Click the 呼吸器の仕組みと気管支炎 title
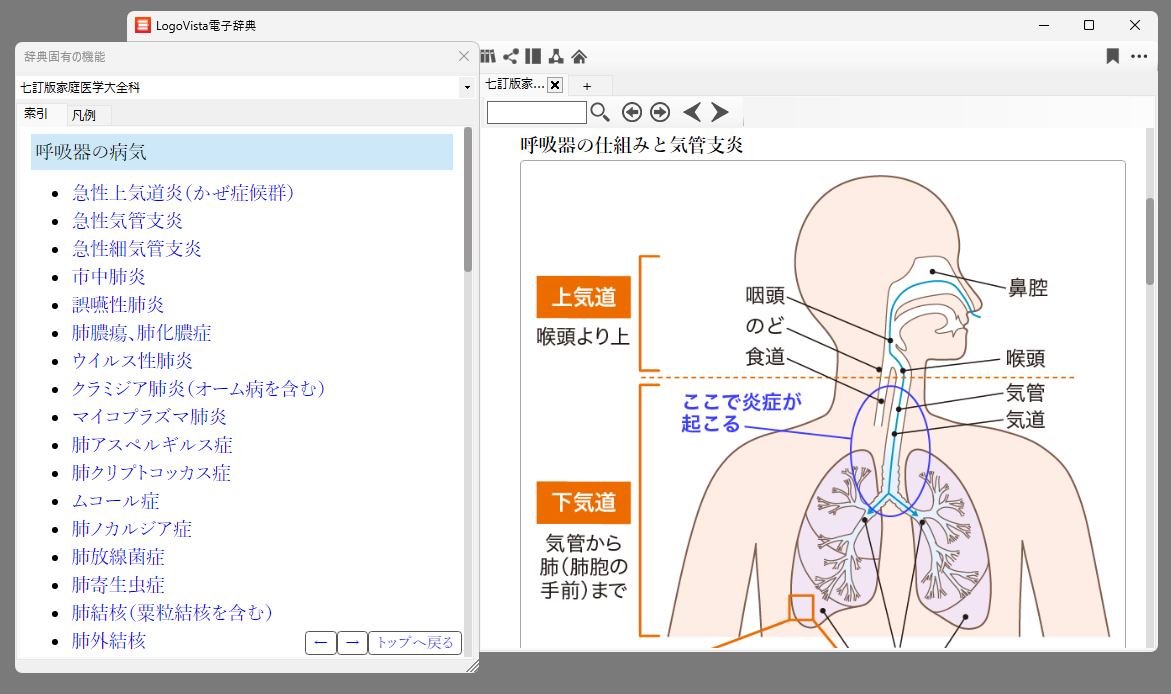The width and height of the screenshot is (1171, 694). tap(632, 145)
